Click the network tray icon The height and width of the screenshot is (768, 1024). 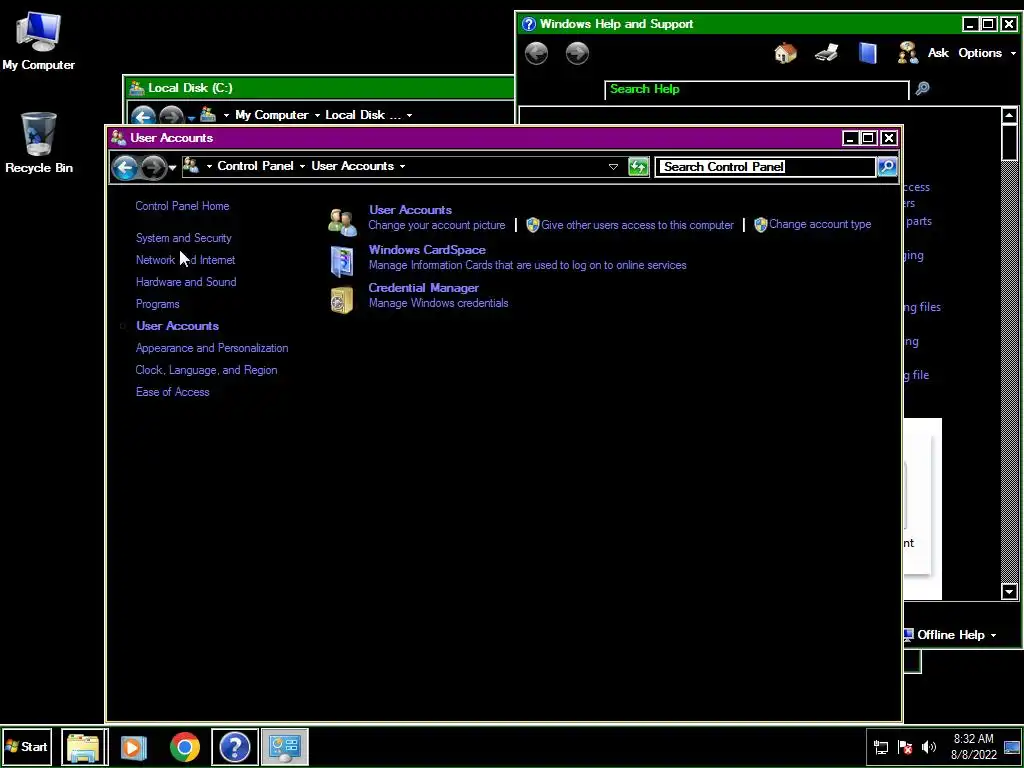click(x=881, y=747)
